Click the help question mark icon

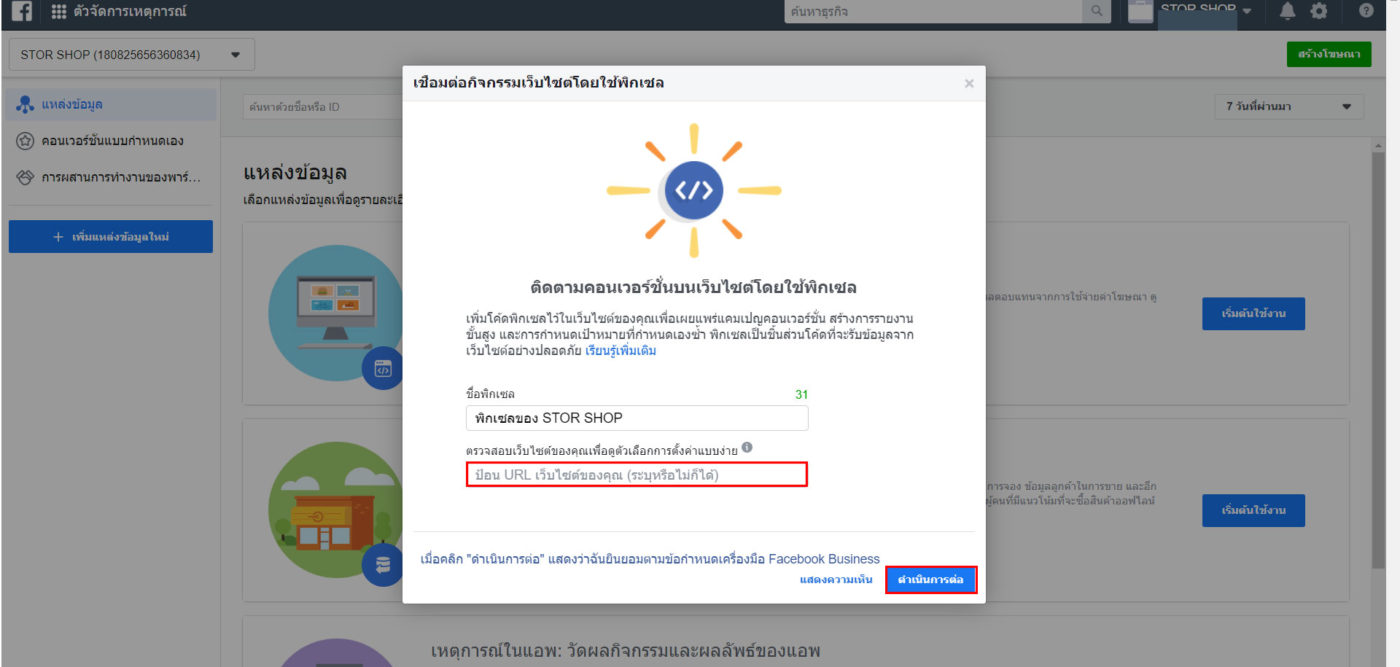tap(1366, 11)
